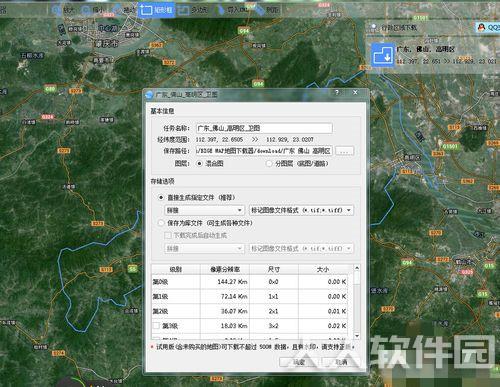
Task: Tick 下载完成后自动生成 checkbox
Action: 168,235
